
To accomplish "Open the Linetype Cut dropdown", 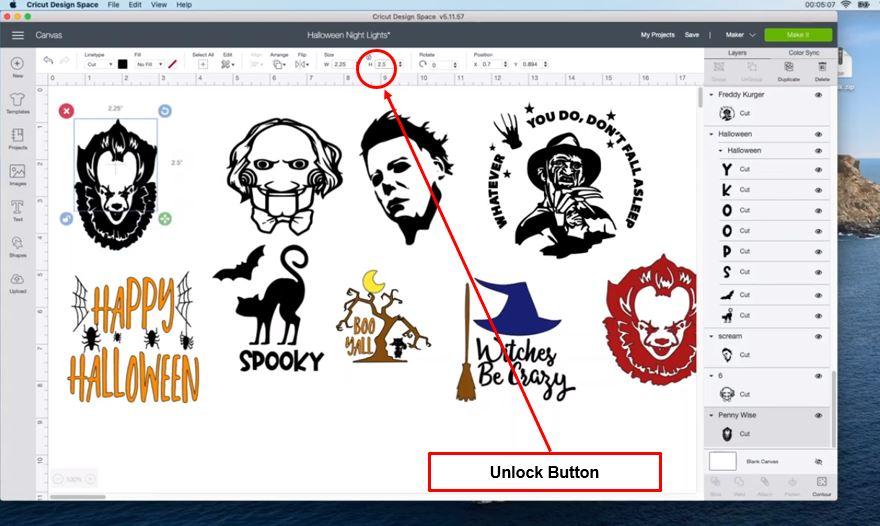I will tap(99, 65).
